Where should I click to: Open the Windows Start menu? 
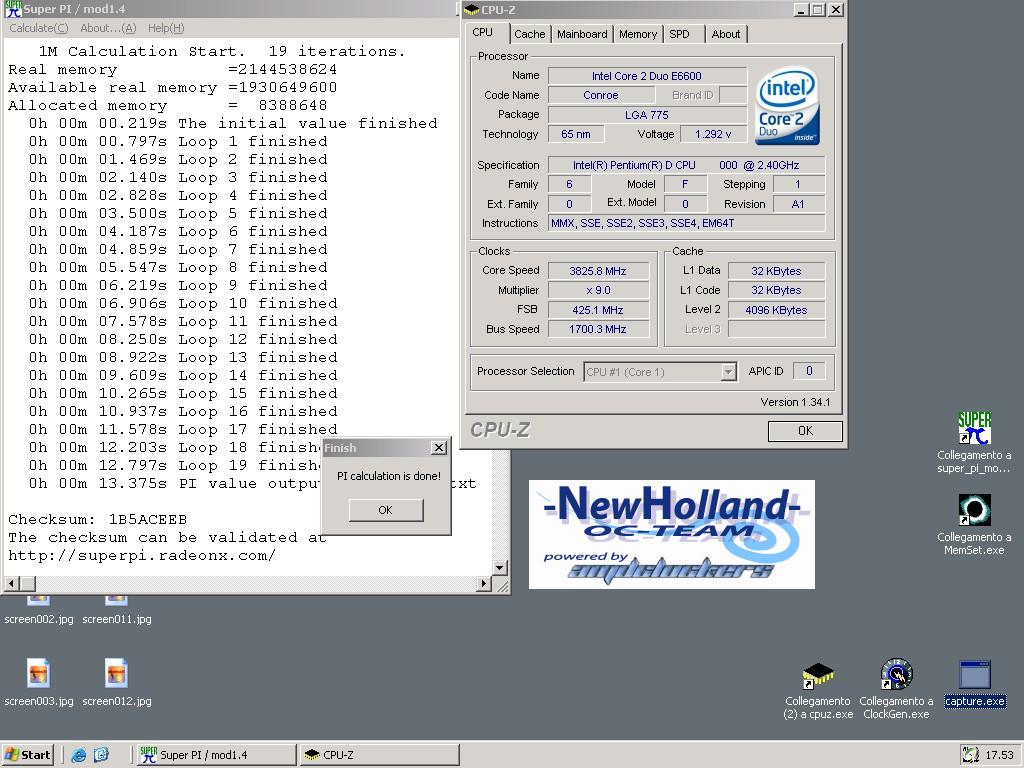[27, 755]
